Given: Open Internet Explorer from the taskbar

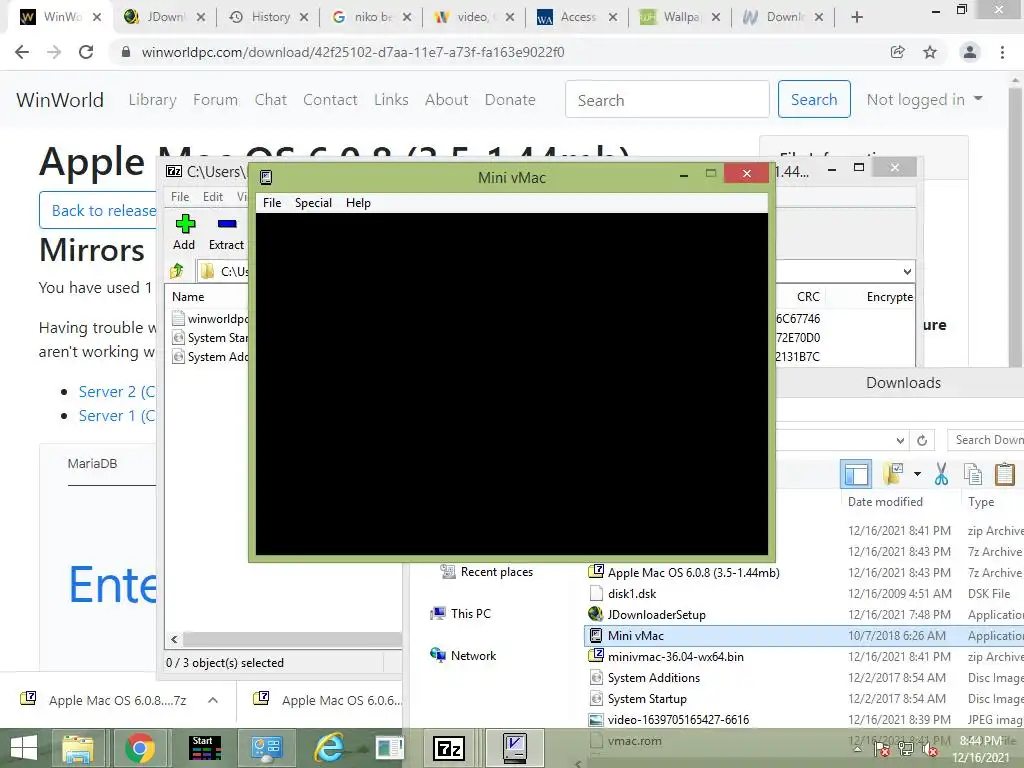Looking at the screenshot, I should [x=329, y=748].
